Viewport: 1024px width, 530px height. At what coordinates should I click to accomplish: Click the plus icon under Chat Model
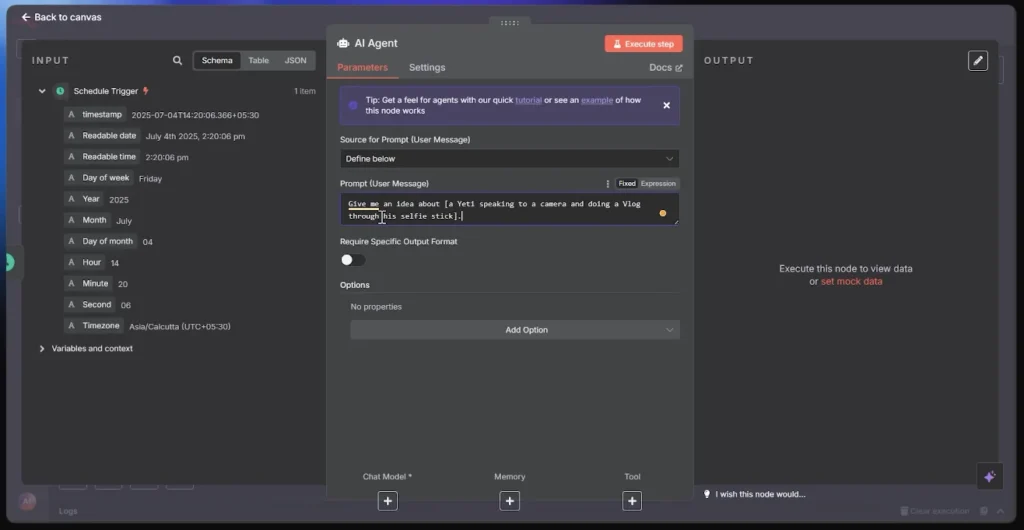(x=388, y=501)
